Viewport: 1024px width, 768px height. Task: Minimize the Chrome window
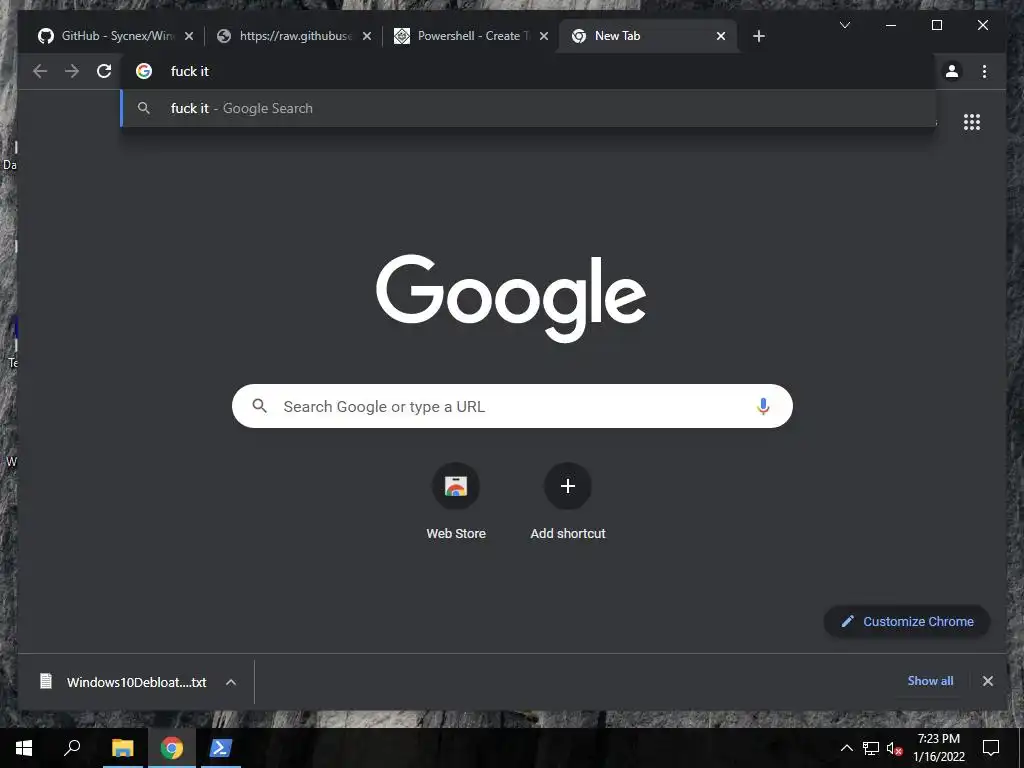coord(891,25)
